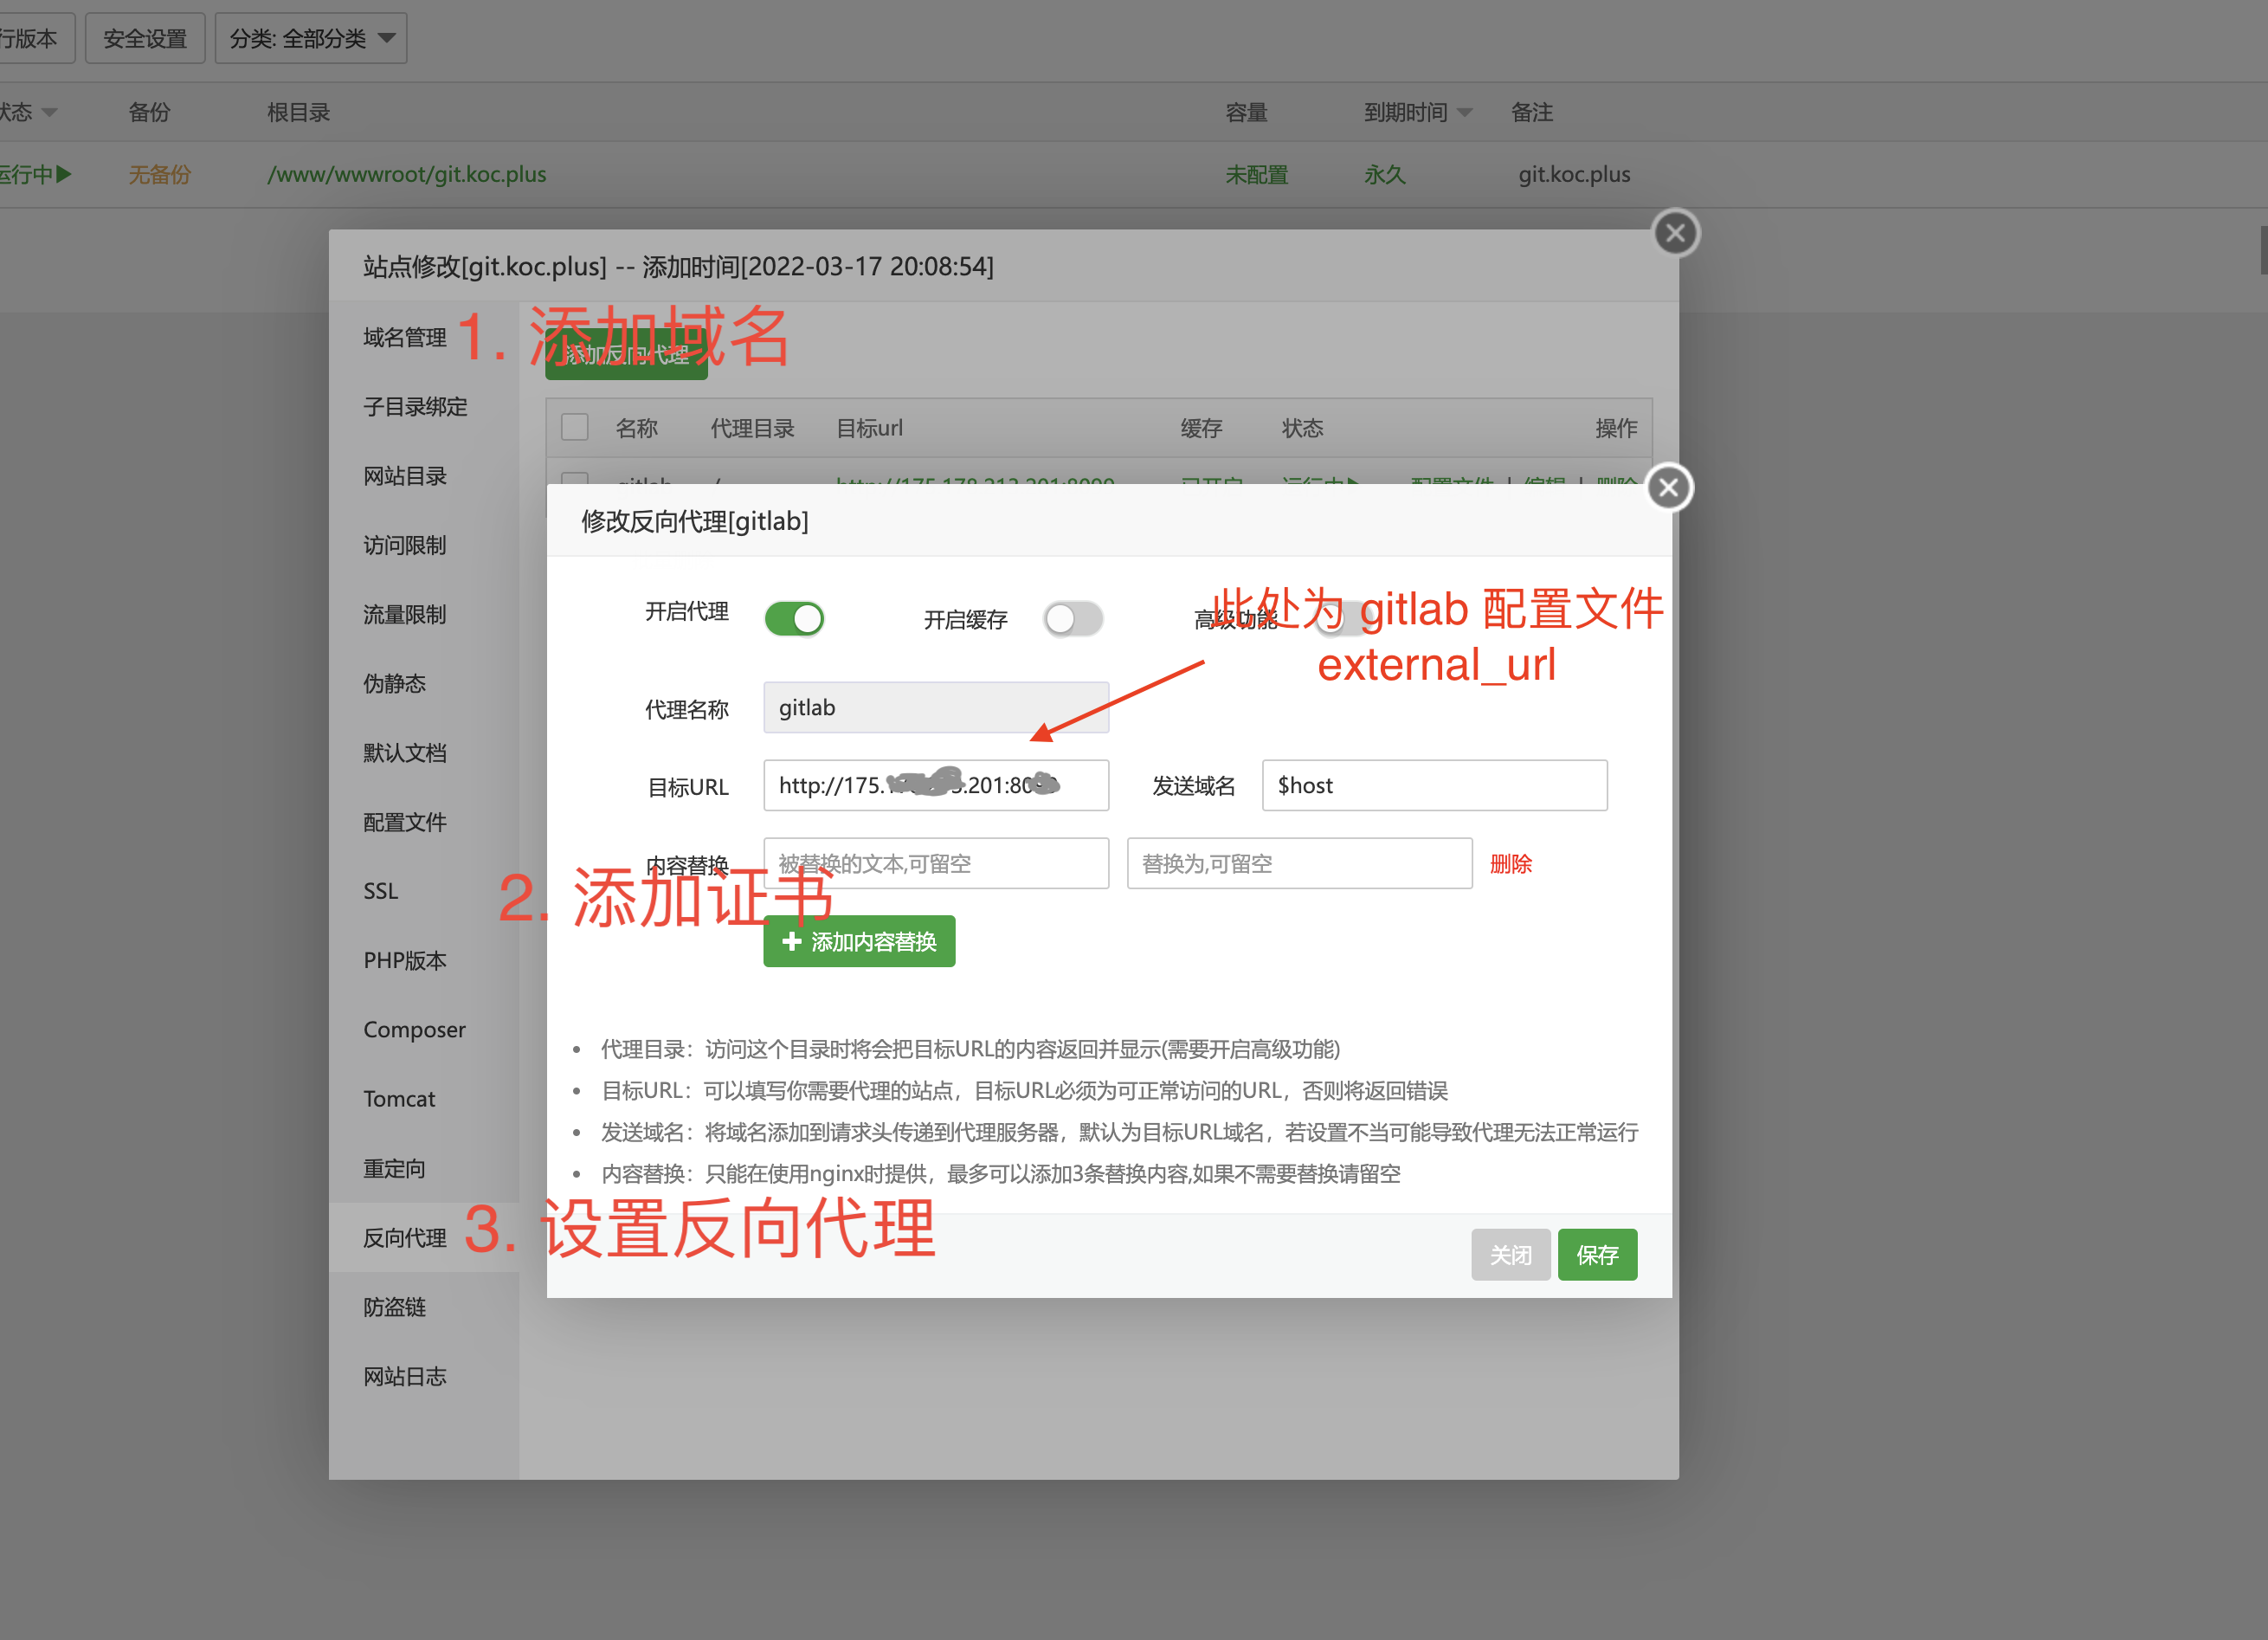Screen dimensions: 2268x1640
Task: Click the 容量 column header in site list
Action: 1246,113
